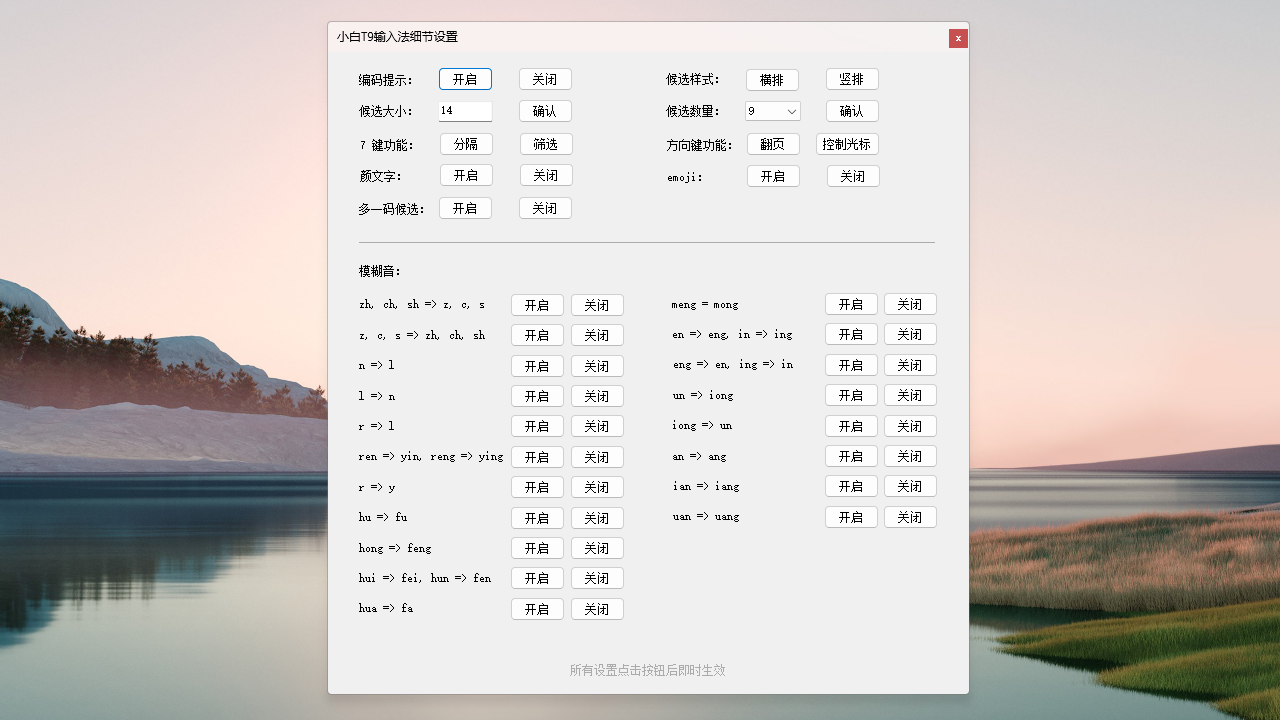The height and width of the screenshot is (720, 1280).
Task: Open the 候选数量 dropdown
Action: (x=773, y=111)
